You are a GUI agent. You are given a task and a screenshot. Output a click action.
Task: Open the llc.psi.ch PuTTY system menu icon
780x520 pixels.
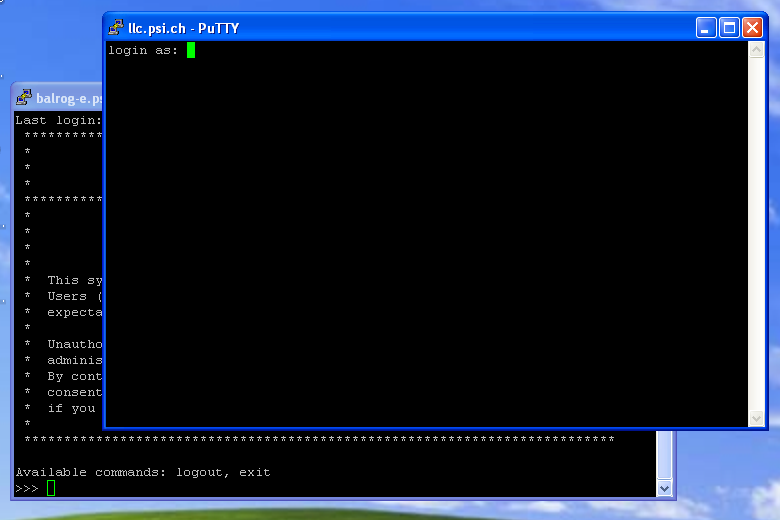point(116,27)
